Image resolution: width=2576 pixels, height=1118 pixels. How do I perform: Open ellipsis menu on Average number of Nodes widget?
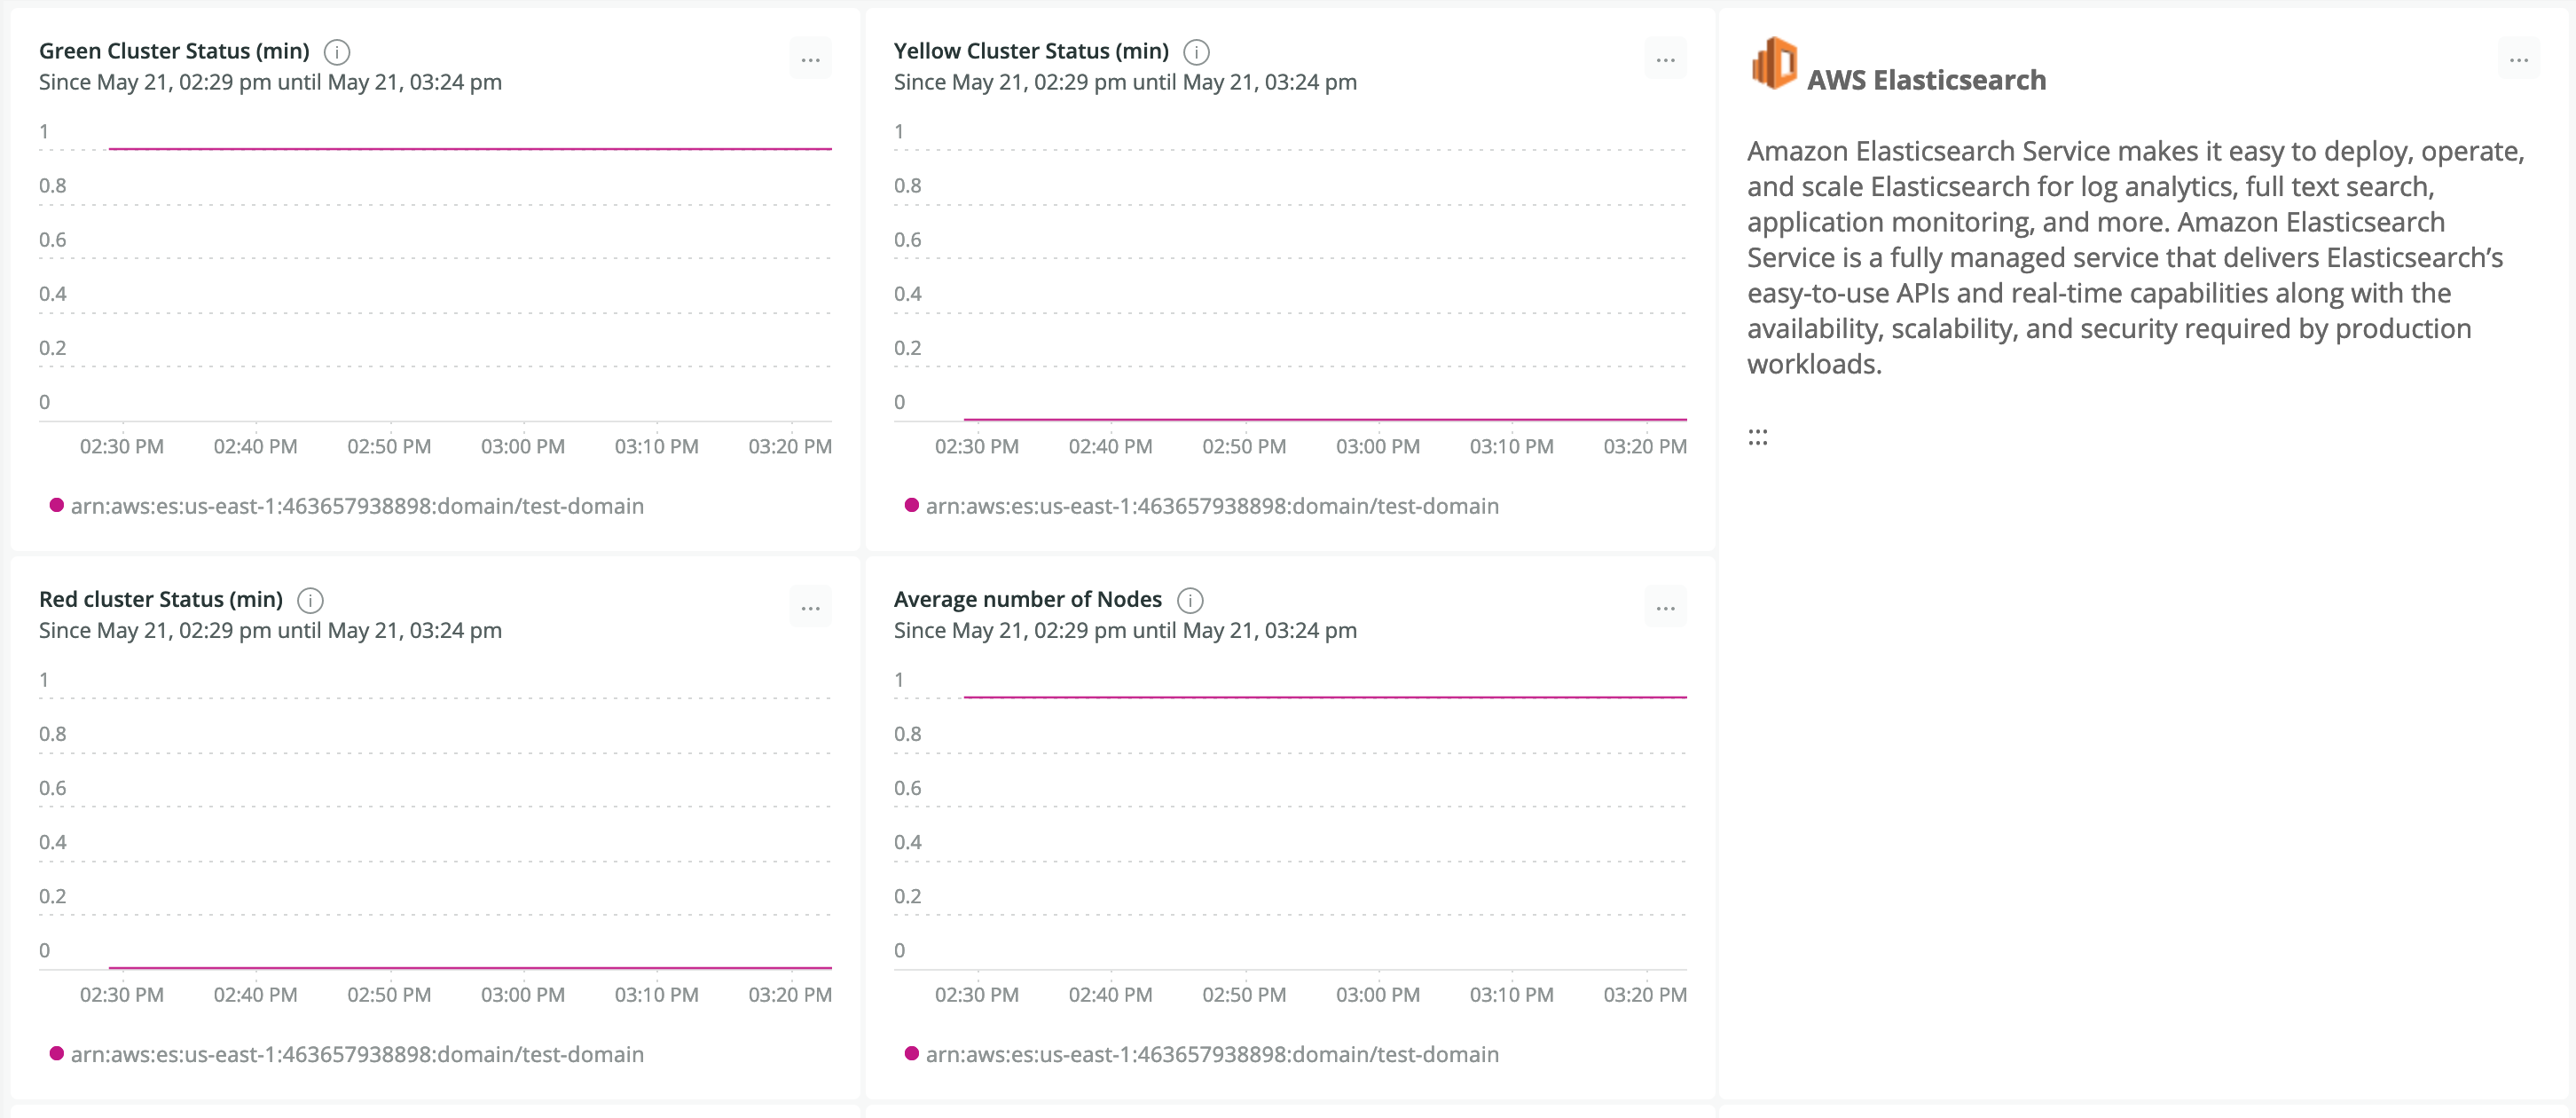[x=1665, y=608]
